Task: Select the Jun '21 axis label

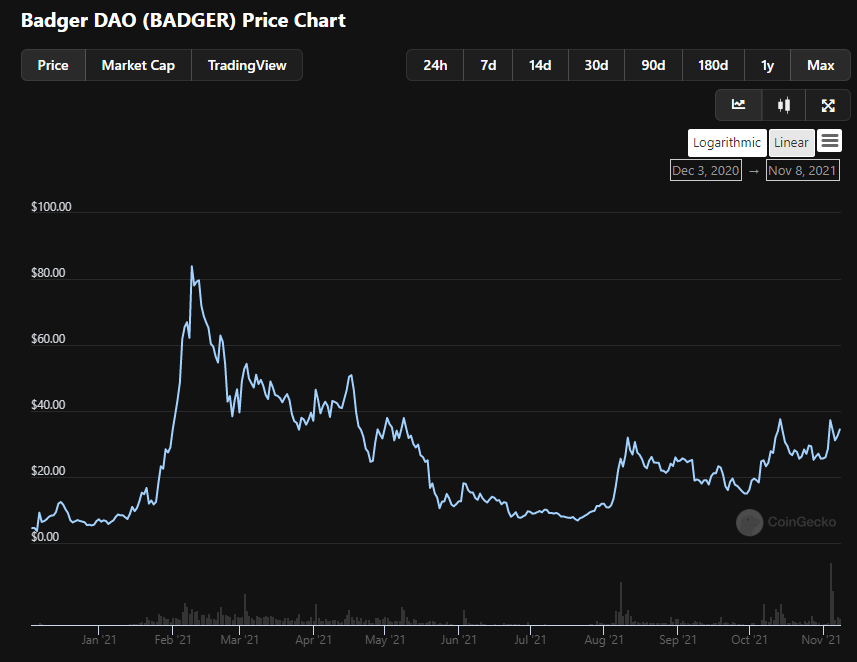Action: coord(458,640)
